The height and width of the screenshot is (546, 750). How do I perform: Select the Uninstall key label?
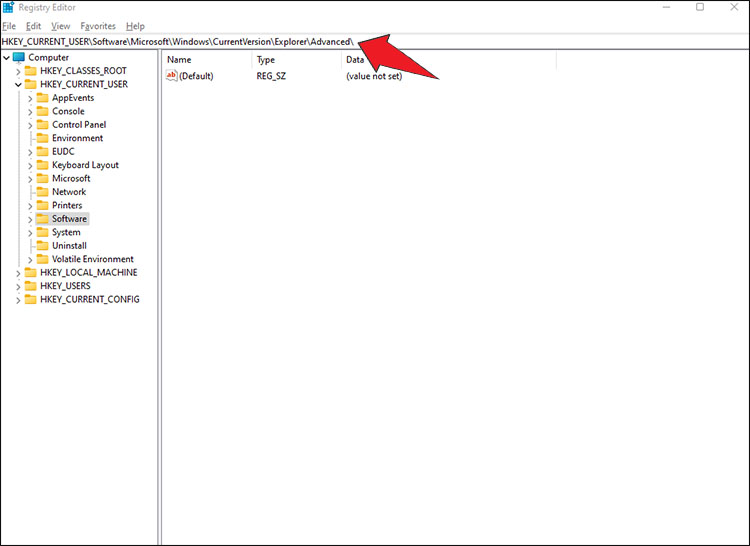tap(69, 246)
